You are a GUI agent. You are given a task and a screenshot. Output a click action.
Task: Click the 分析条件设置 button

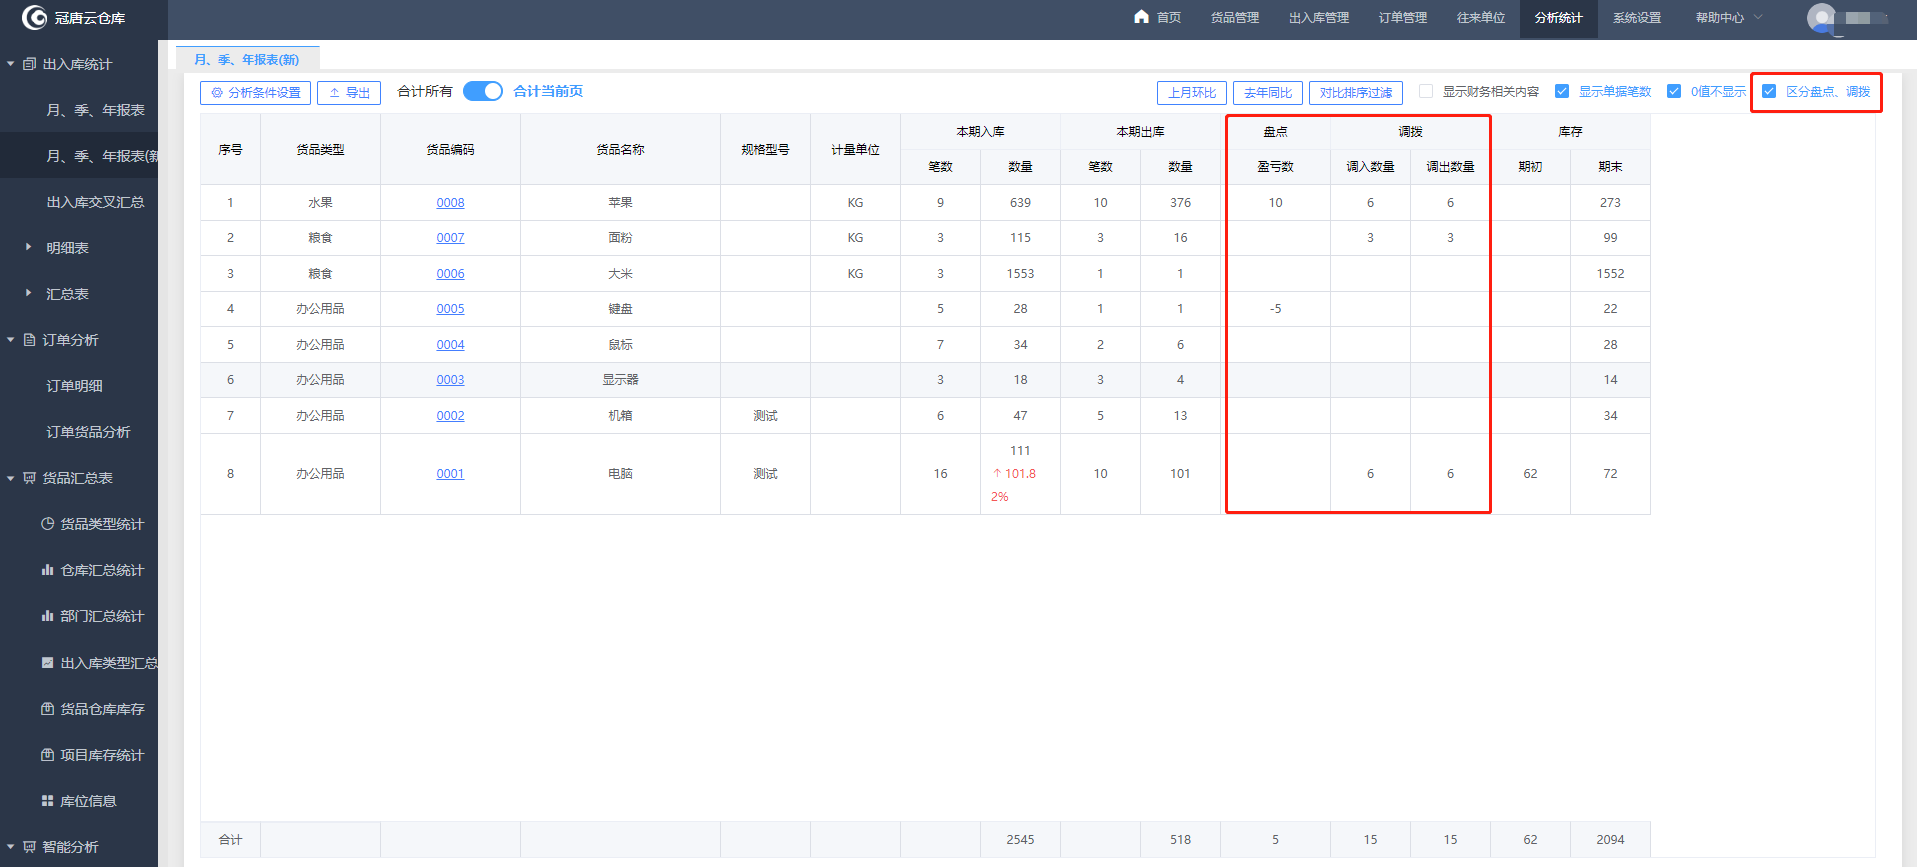tap(255, 93)
